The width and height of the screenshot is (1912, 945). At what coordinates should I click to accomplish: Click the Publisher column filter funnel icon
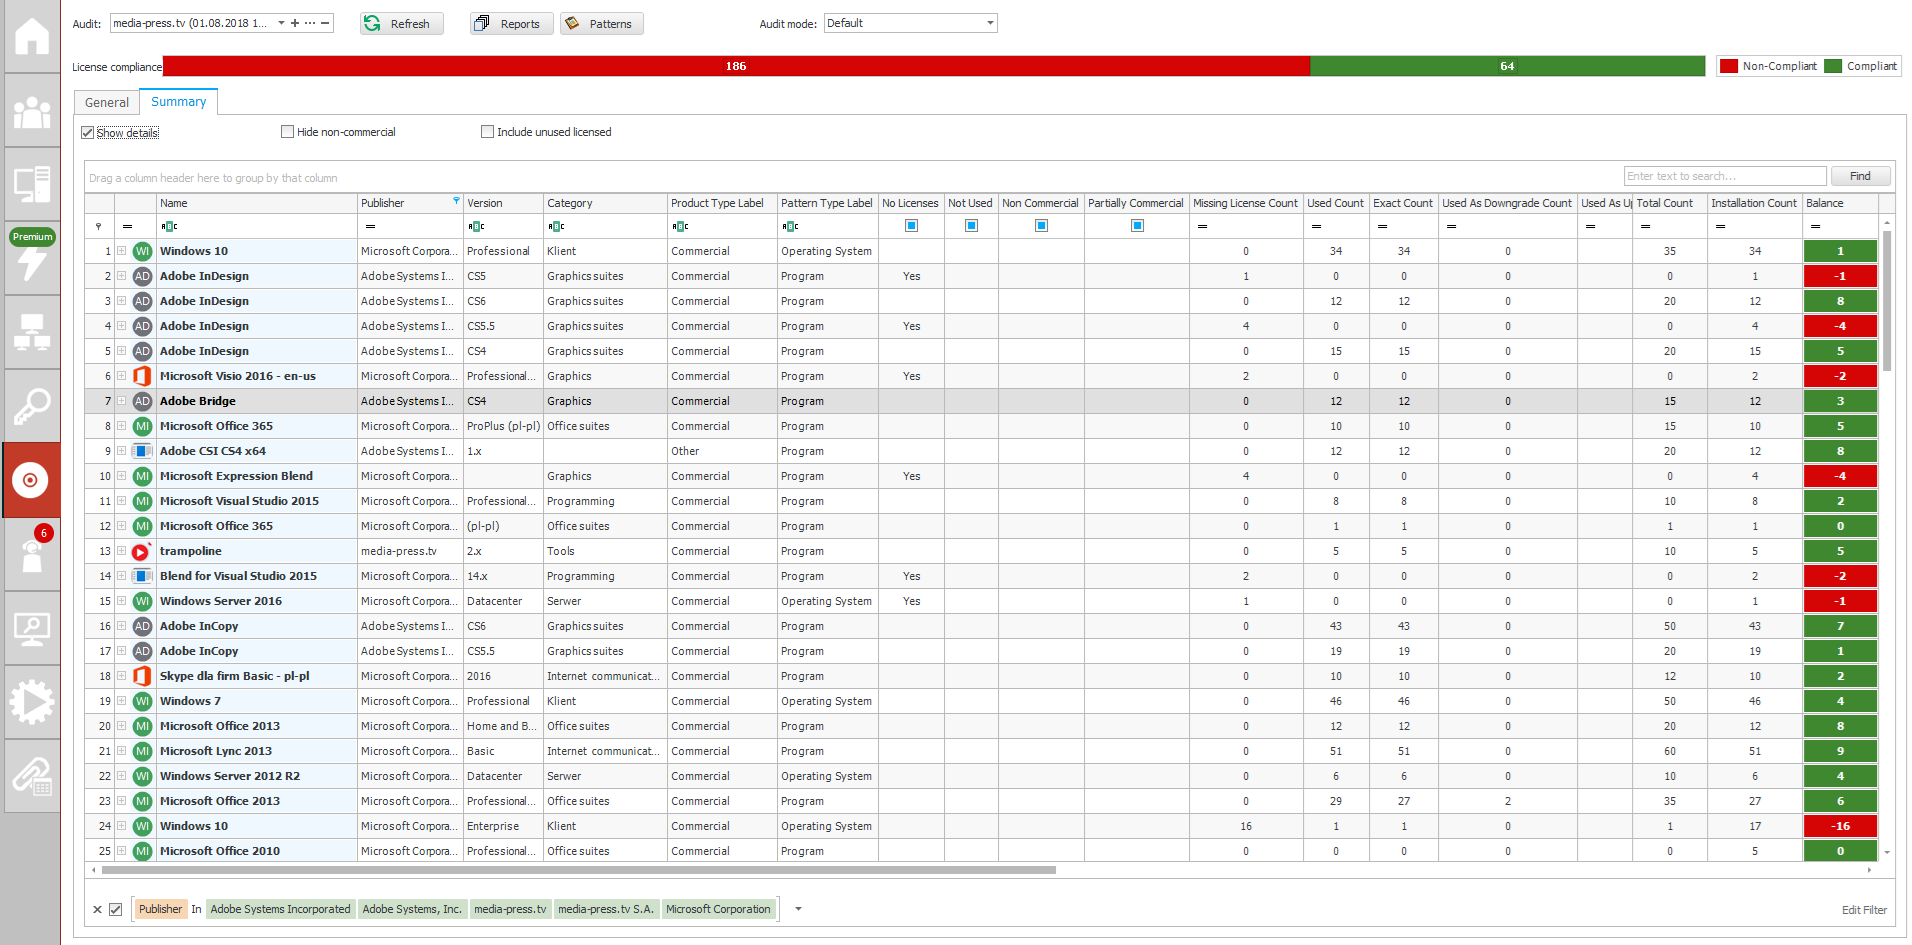point(456,202)
